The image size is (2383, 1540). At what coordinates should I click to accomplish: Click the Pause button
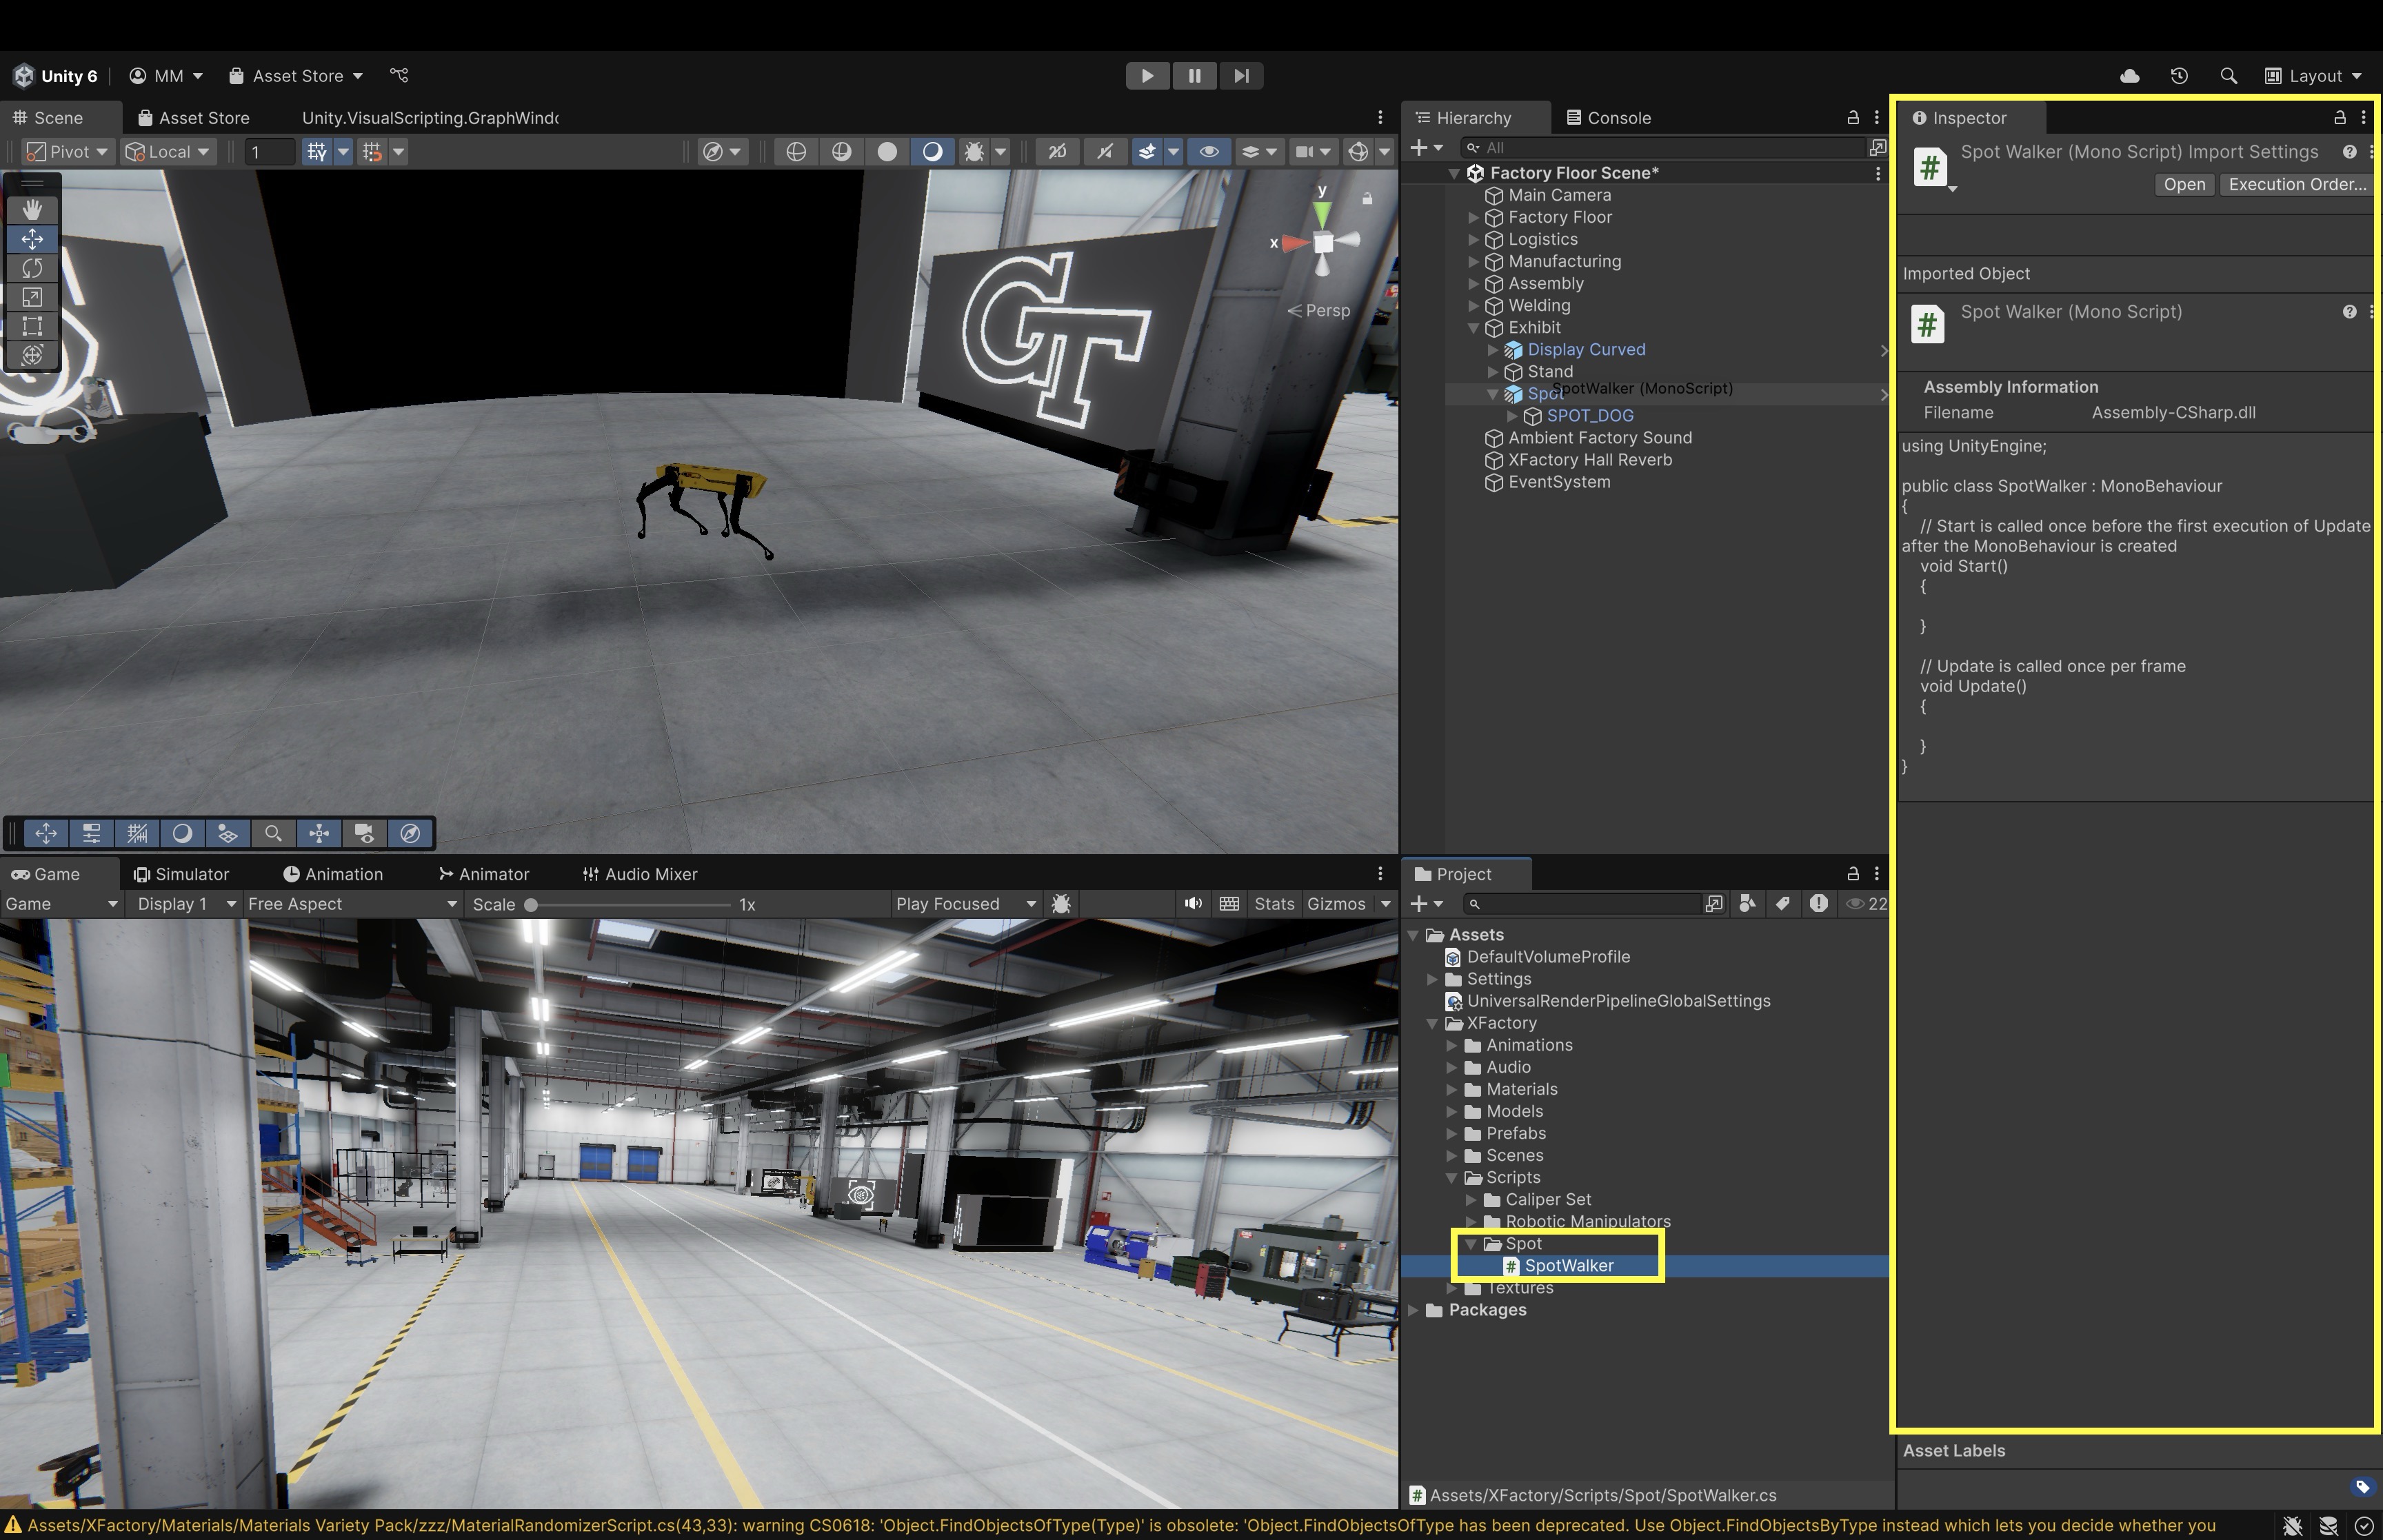coord(1194,76)
